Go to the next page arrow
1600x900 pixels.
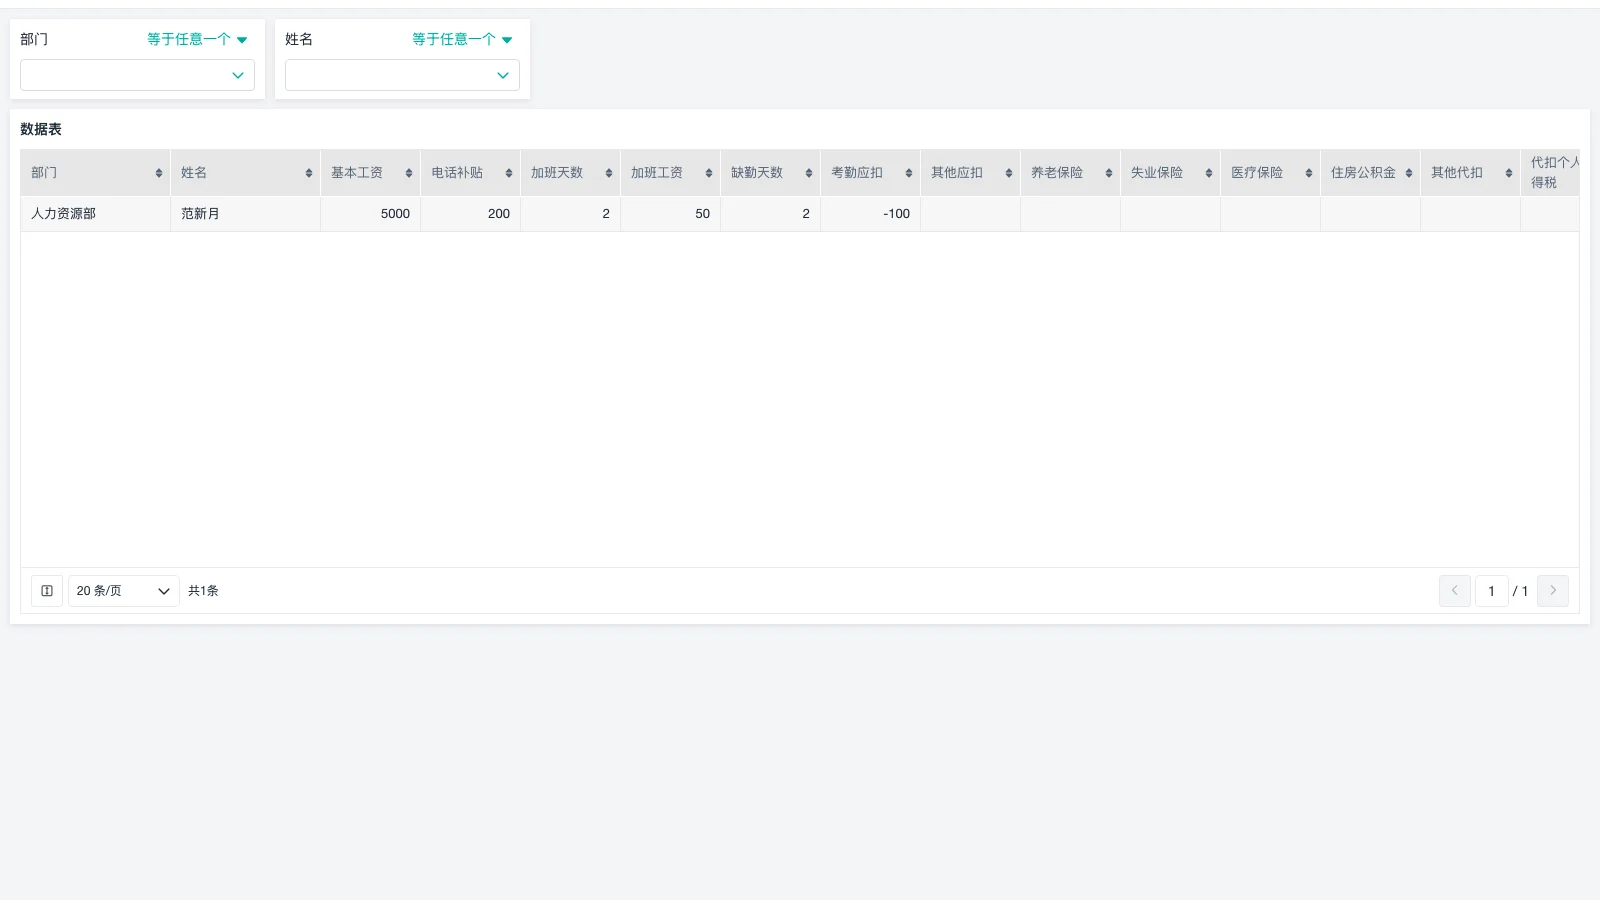coord(1553,591)
